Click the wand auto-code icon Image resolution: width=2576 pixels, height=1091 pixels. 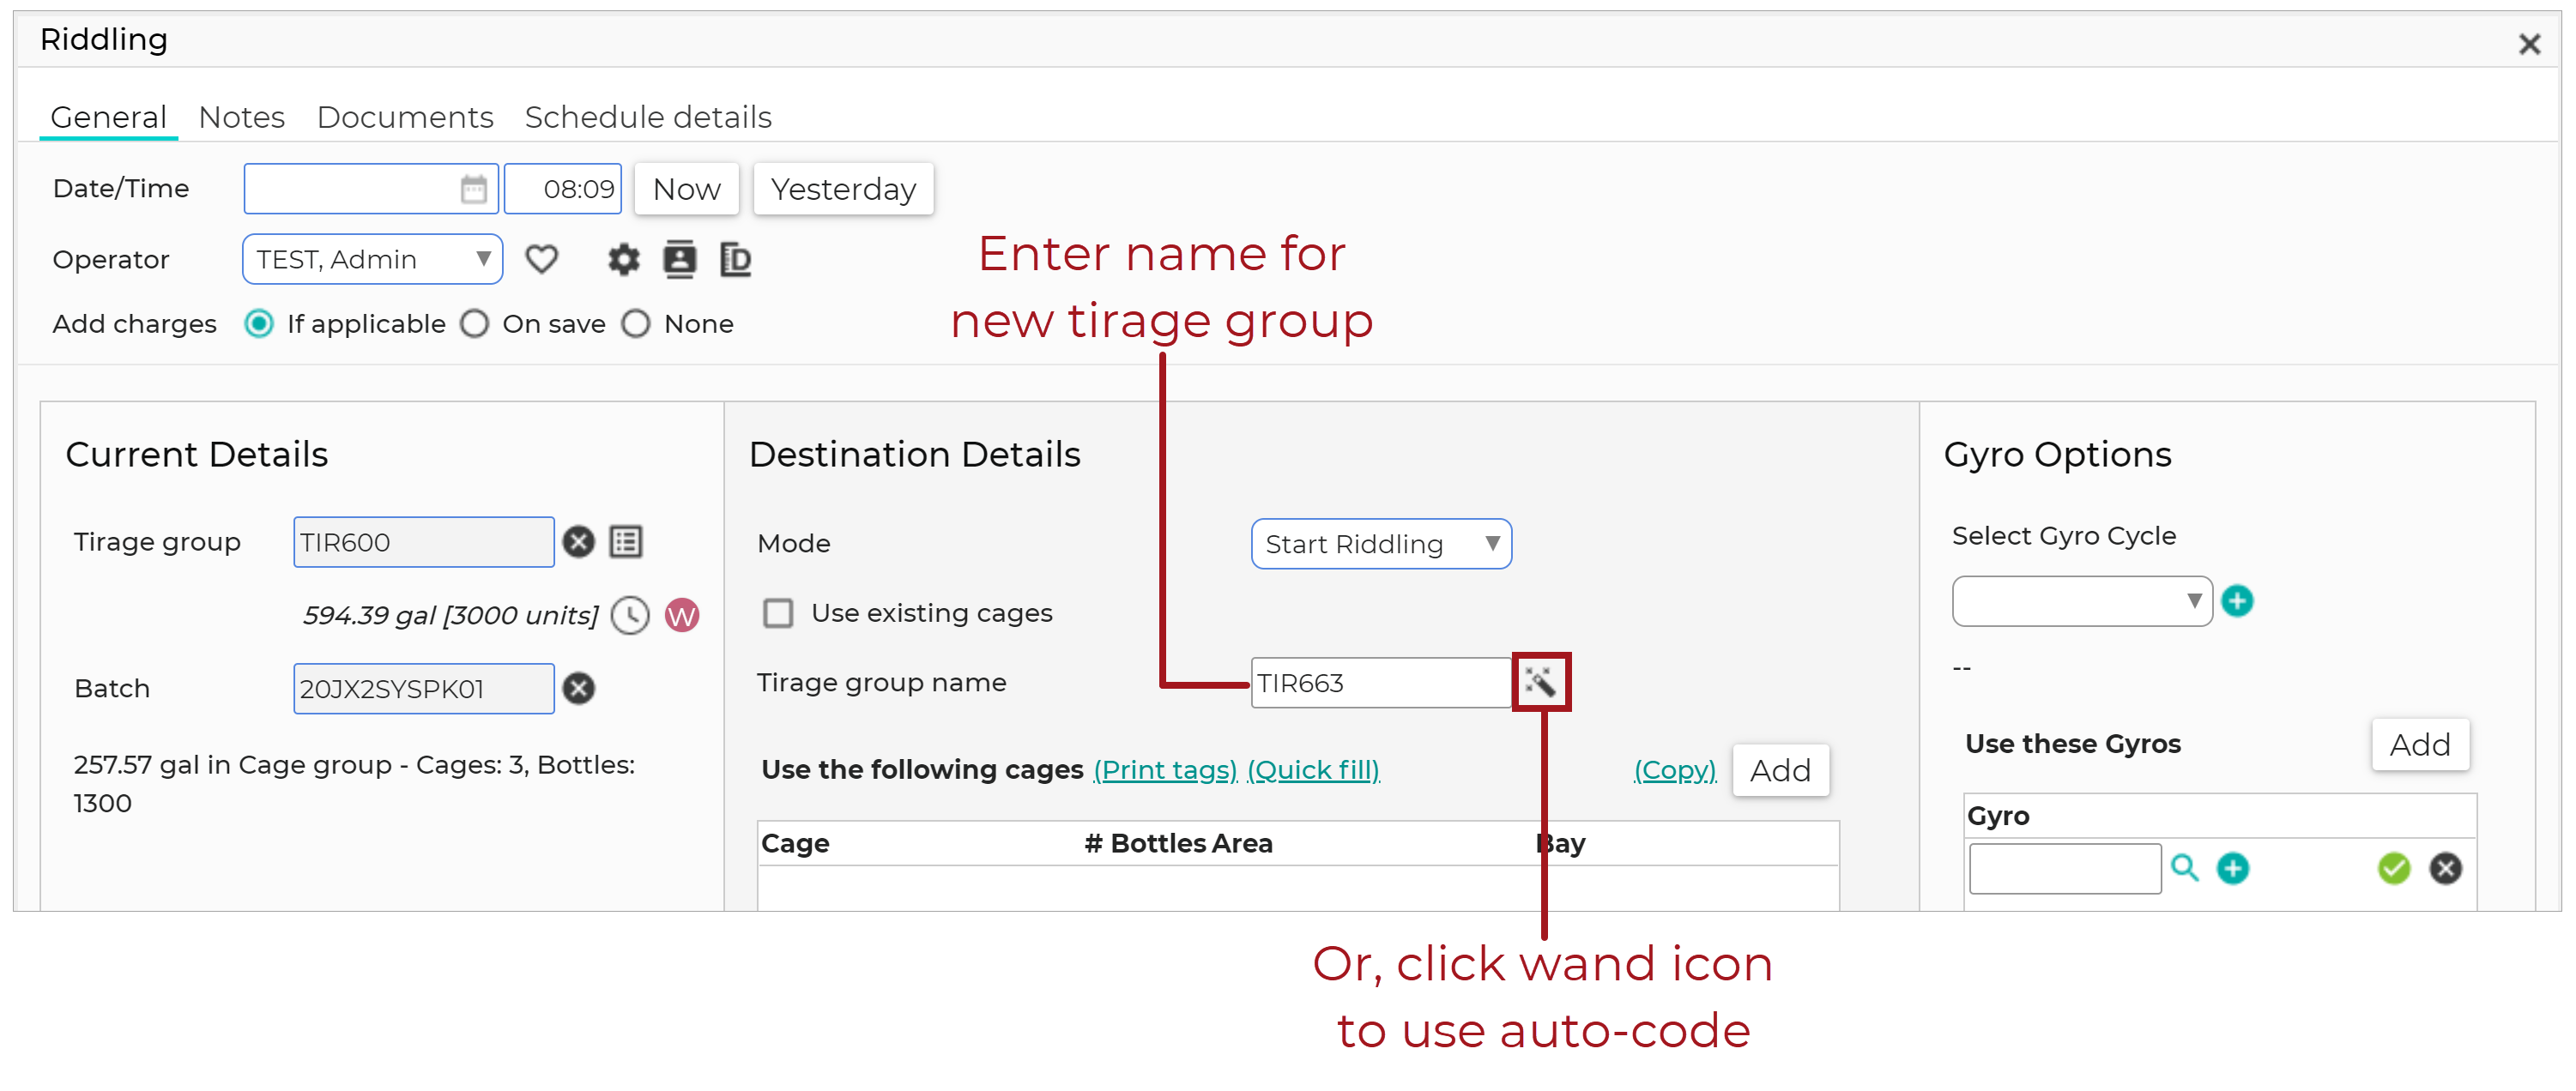tap(1541, 683)
